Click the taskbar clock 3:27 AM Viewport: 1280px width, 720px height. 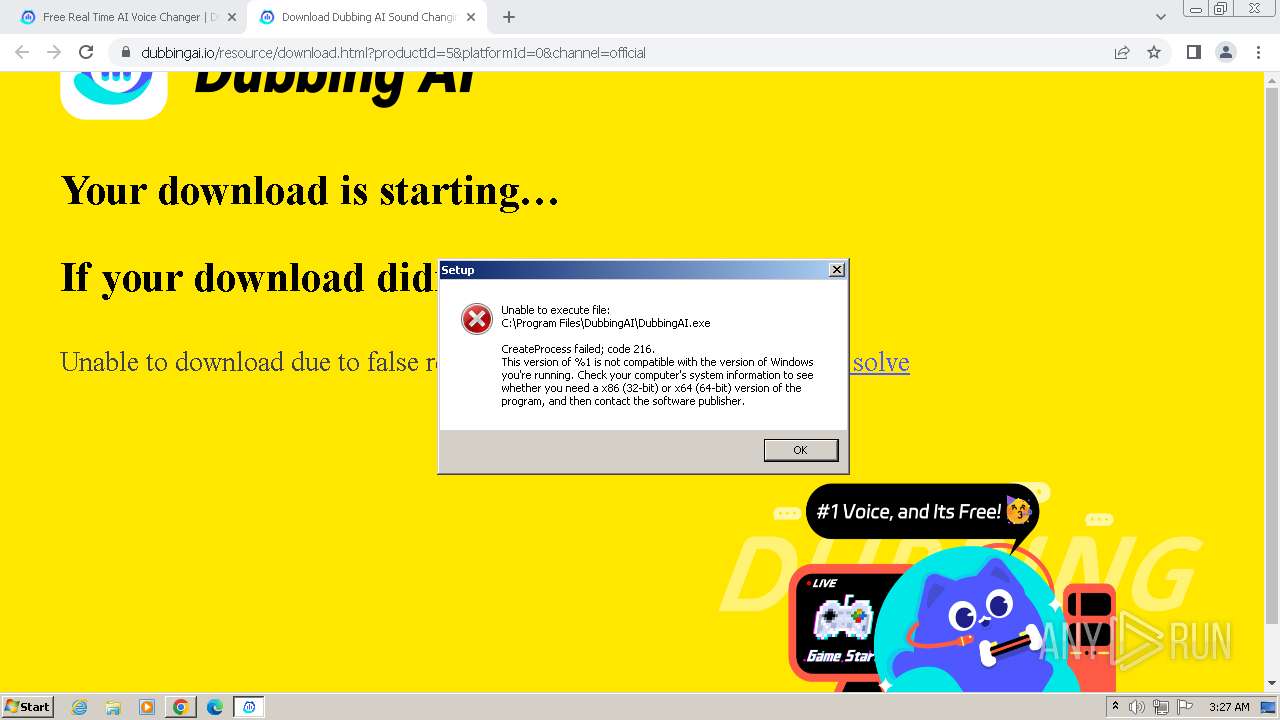coord(1229,707)
